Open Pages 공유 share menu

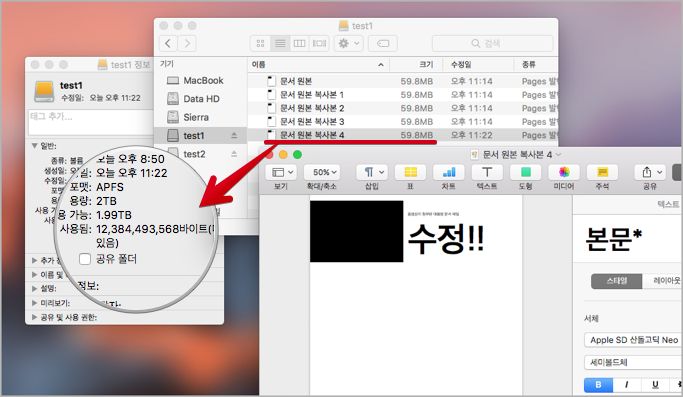pyautogui.click(x=650, y=173)
